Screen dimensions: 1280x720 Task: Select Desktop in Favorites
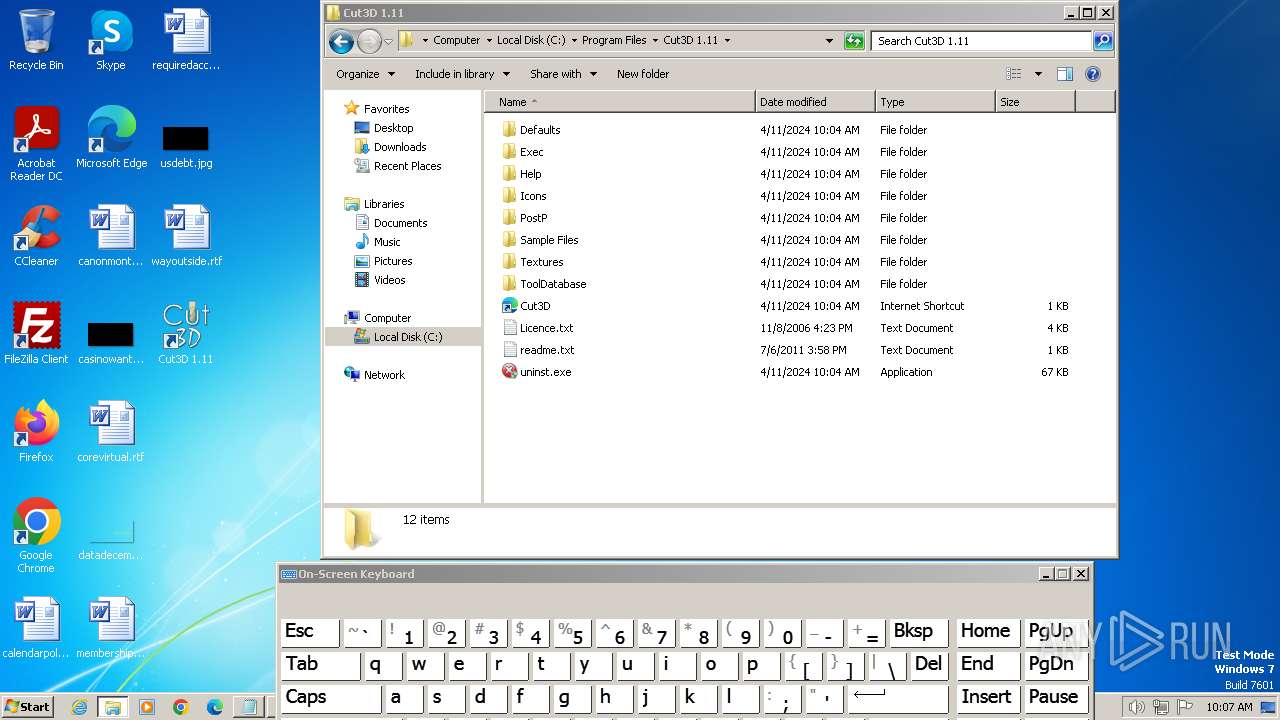[x=384, y=128]
